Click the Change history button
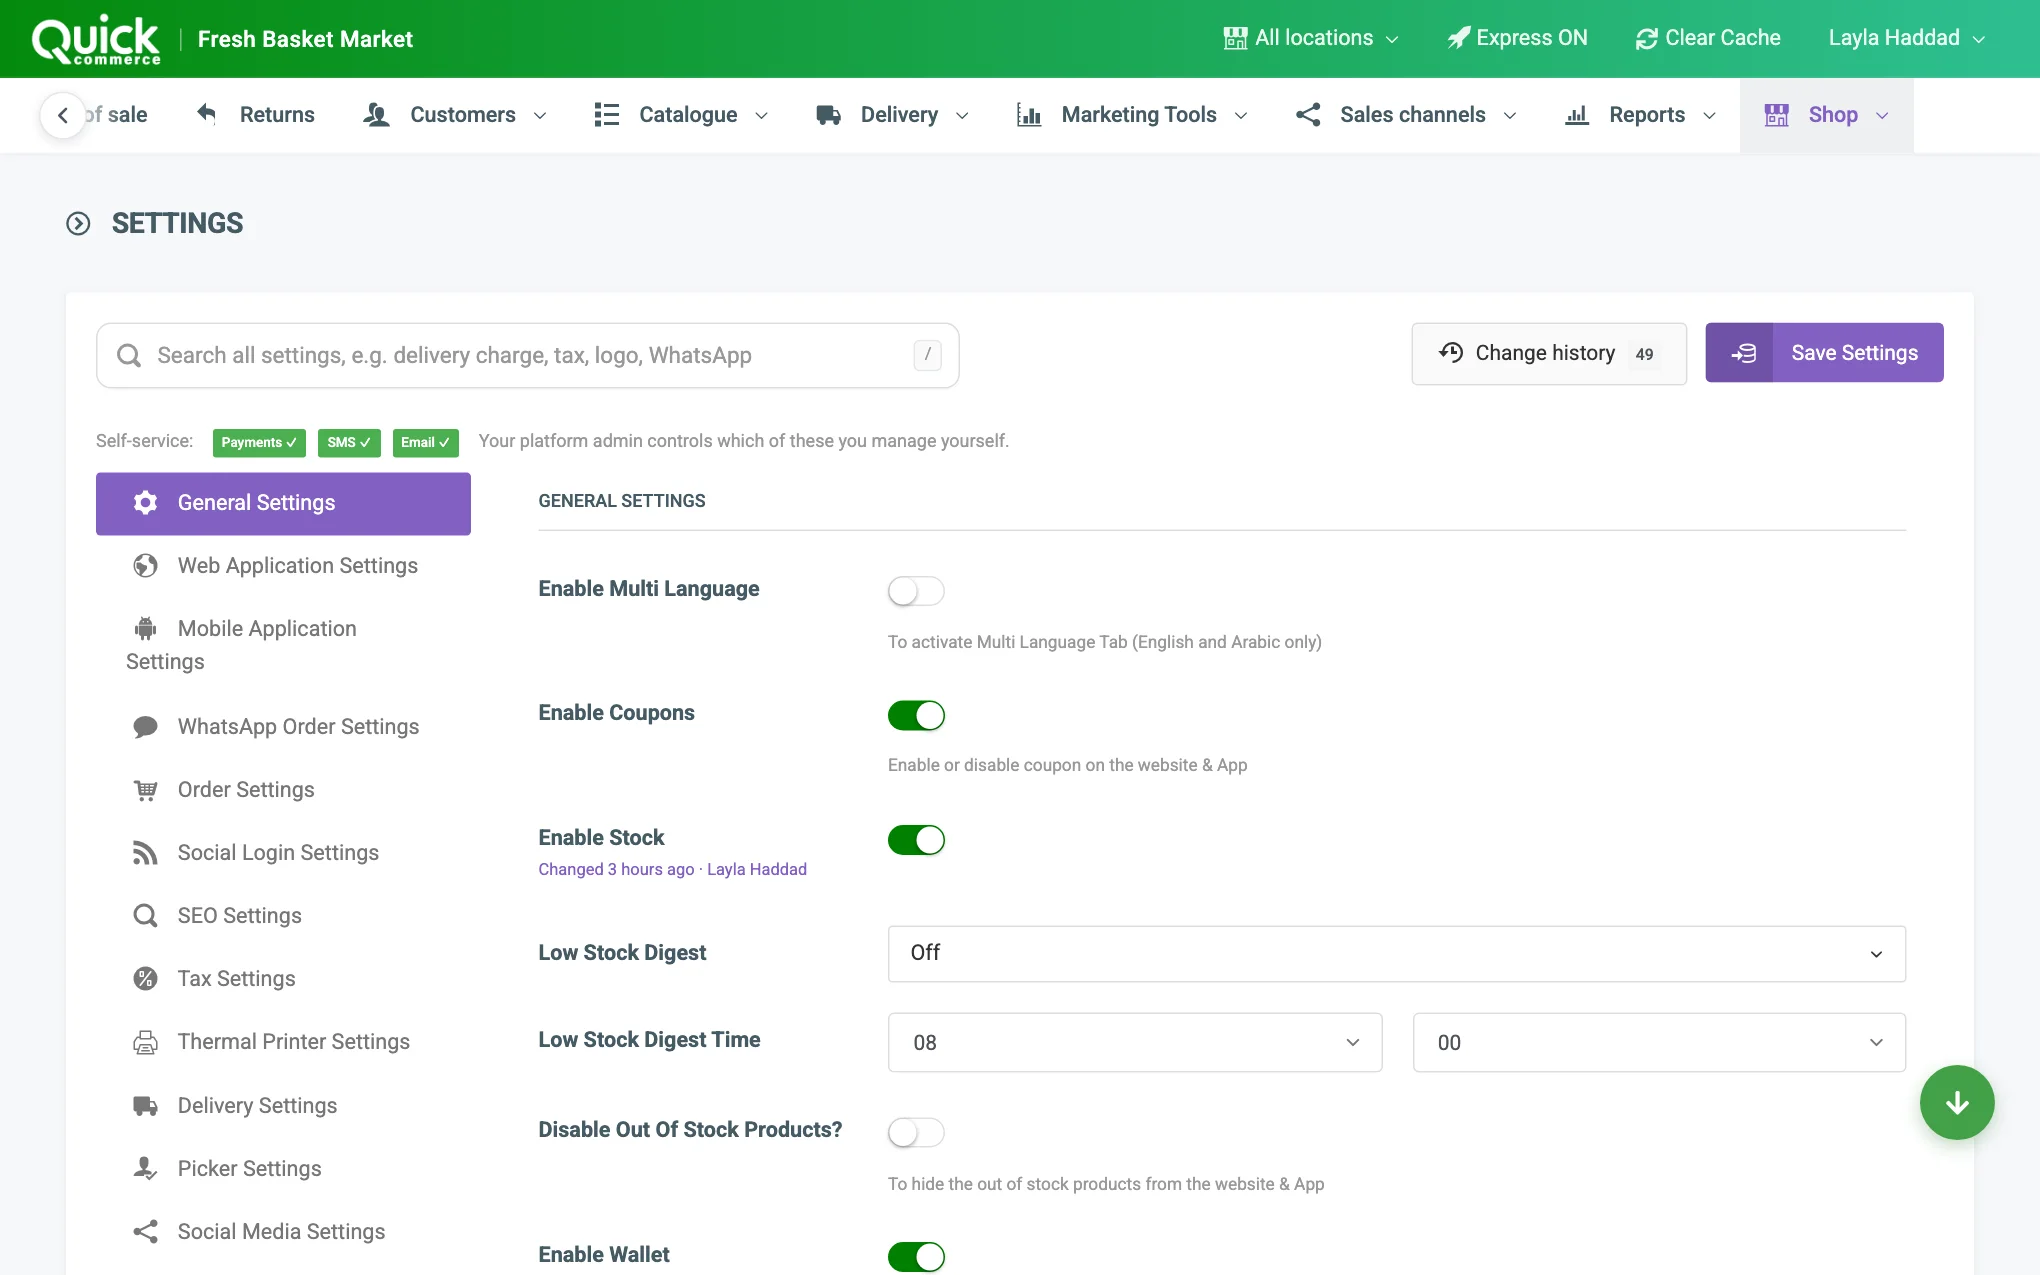The height and width of the screenshot is (1275, 2040). click(1549, 353)
